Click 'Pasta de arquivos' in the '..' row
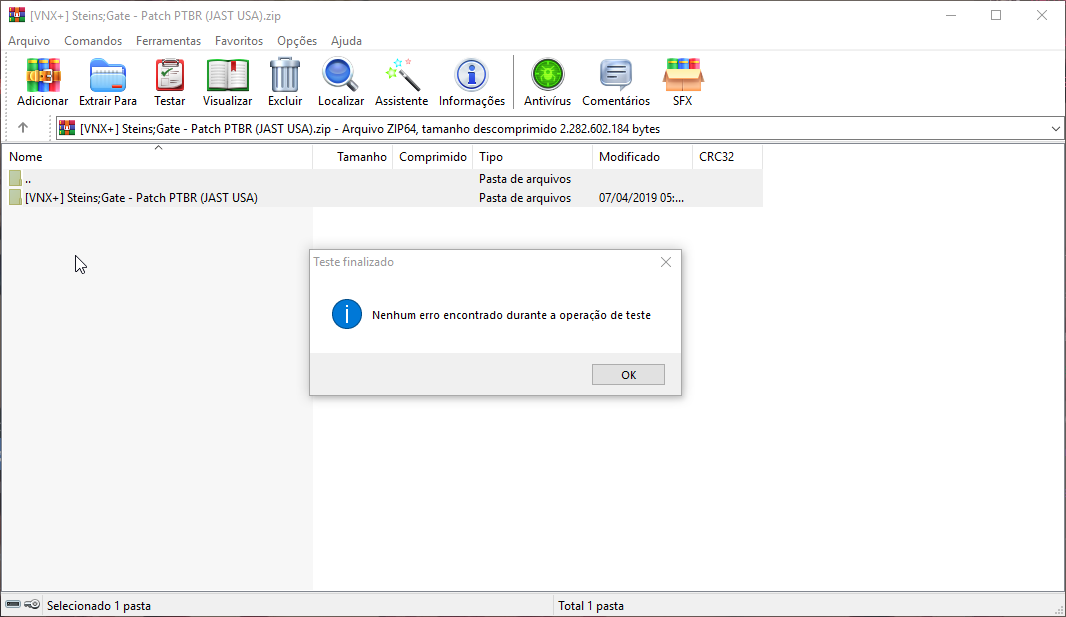The image size is (1066, 617). pyautogui.click(x=525, y=179)
